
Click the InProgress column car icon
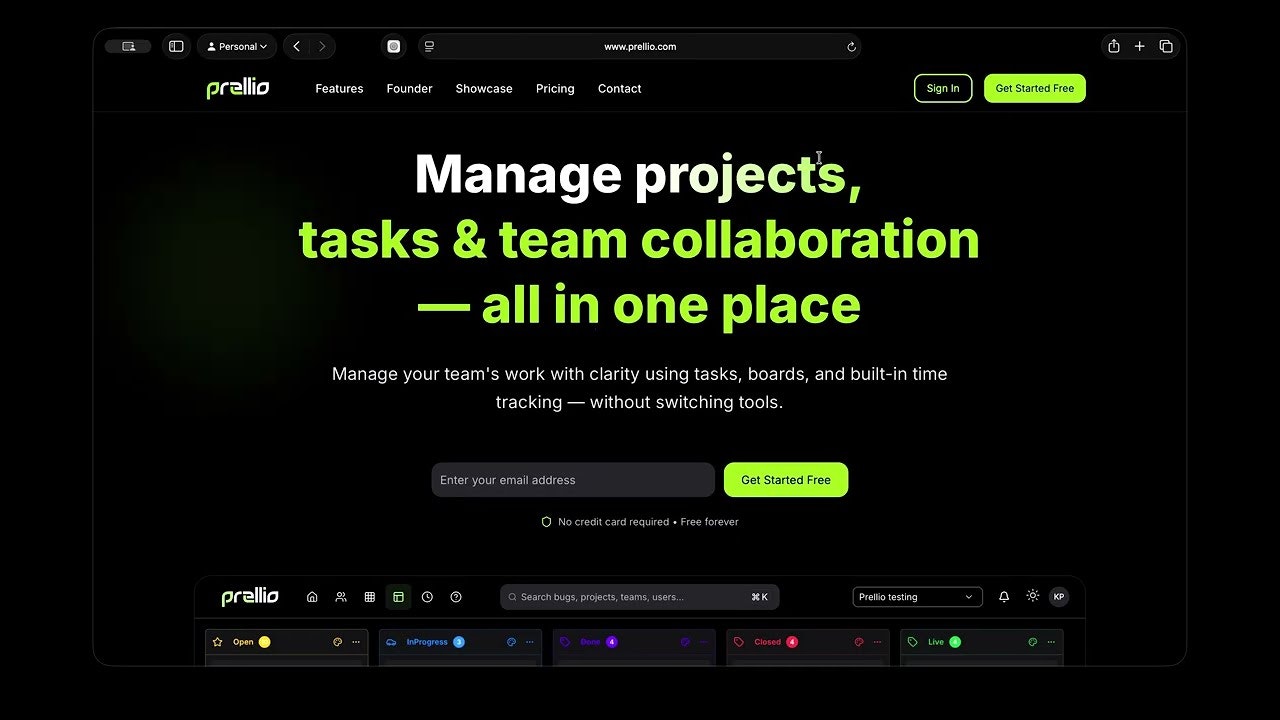[391, 642]
